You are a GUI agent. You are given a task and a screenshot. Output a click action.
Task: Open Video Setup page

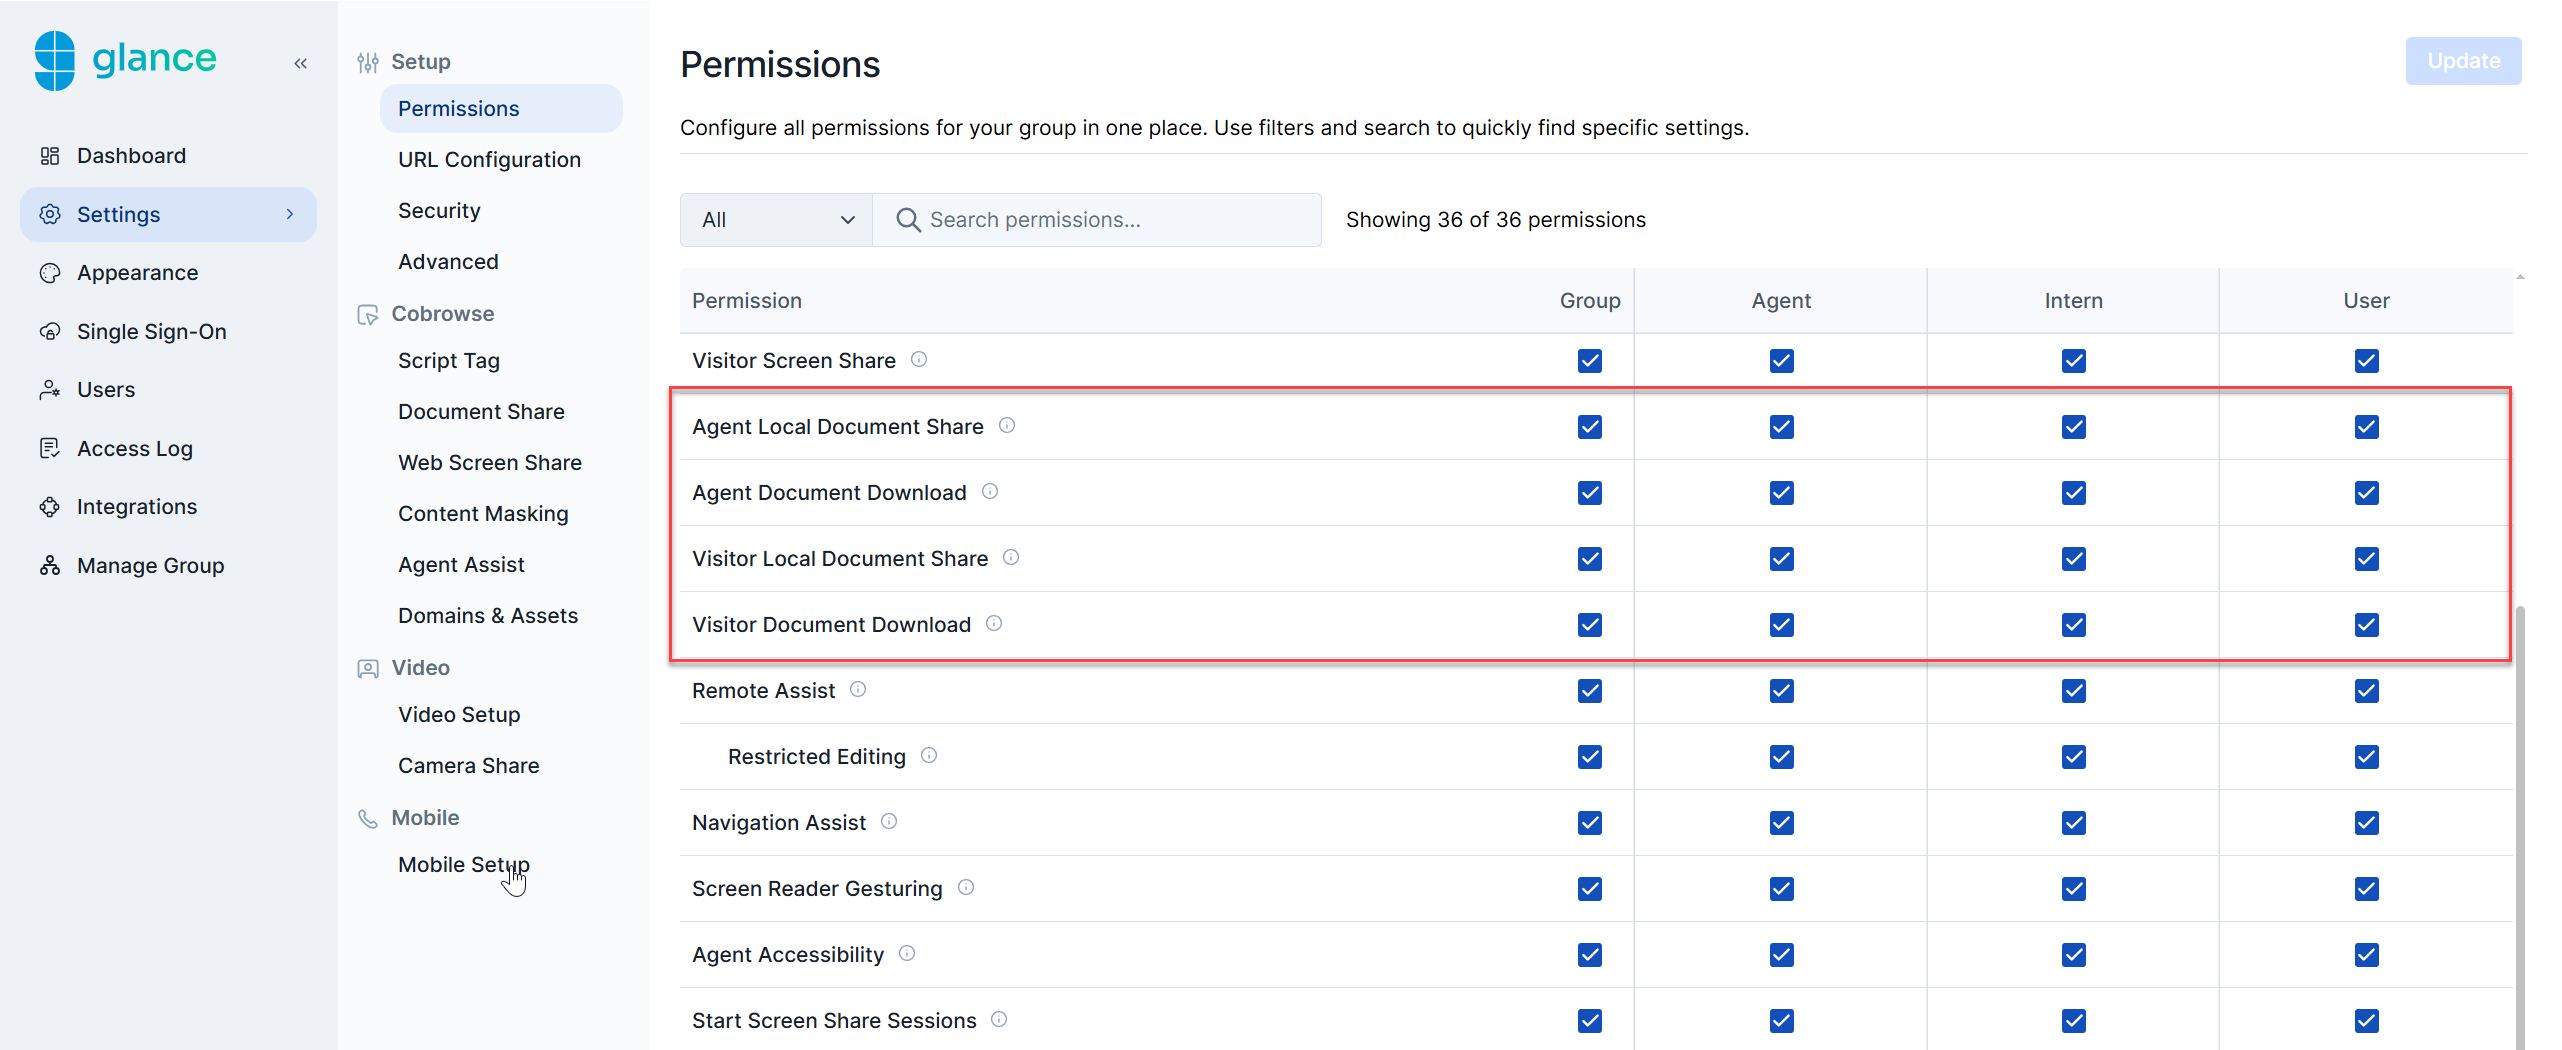pyautogui.click(x=459, y=715)
